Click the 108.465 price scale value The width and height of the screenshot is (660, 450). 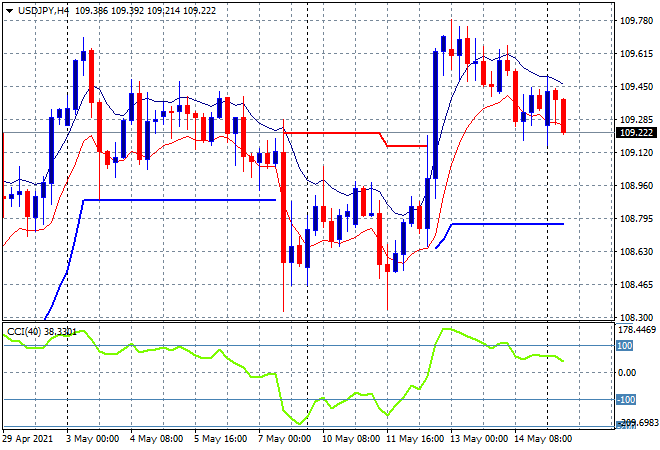click(637, 285)
